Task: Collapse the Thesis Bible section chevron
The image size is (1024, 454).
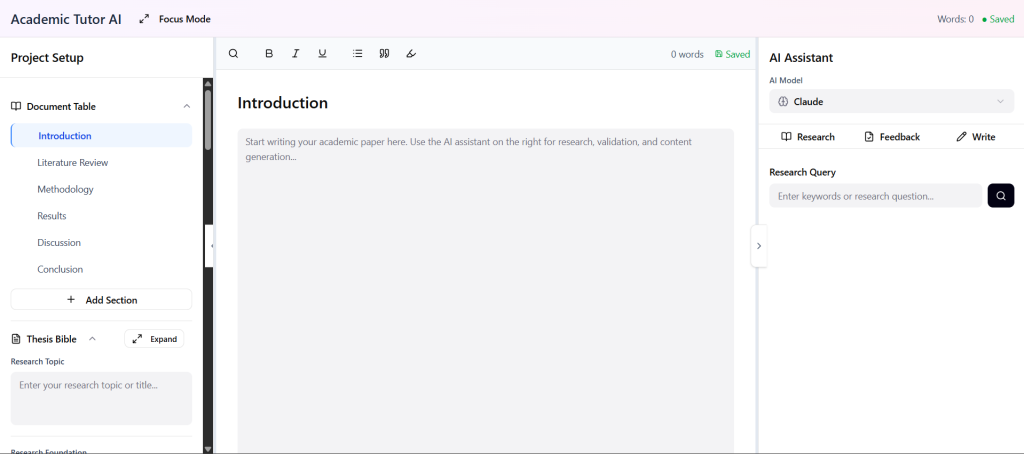Action: [93, 339]
